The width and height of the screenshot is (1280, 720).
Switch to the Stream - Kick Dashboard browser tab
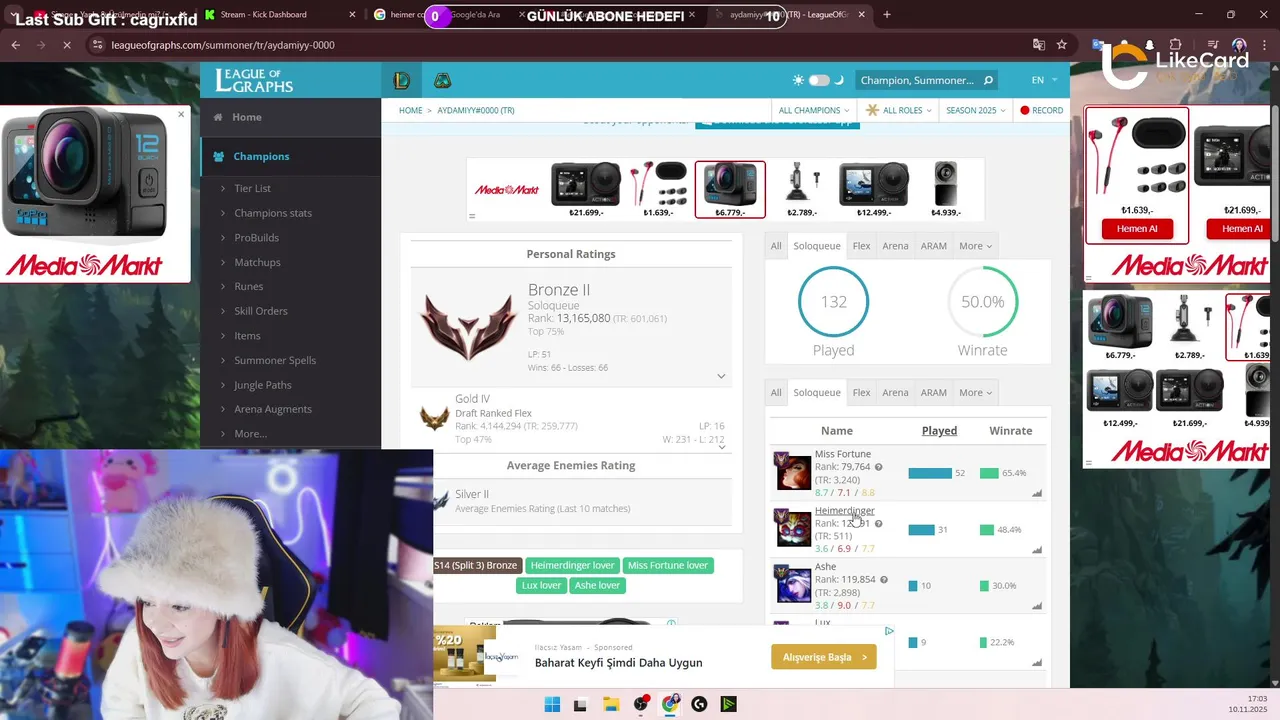pyautogui.click(x=280, y=15)
